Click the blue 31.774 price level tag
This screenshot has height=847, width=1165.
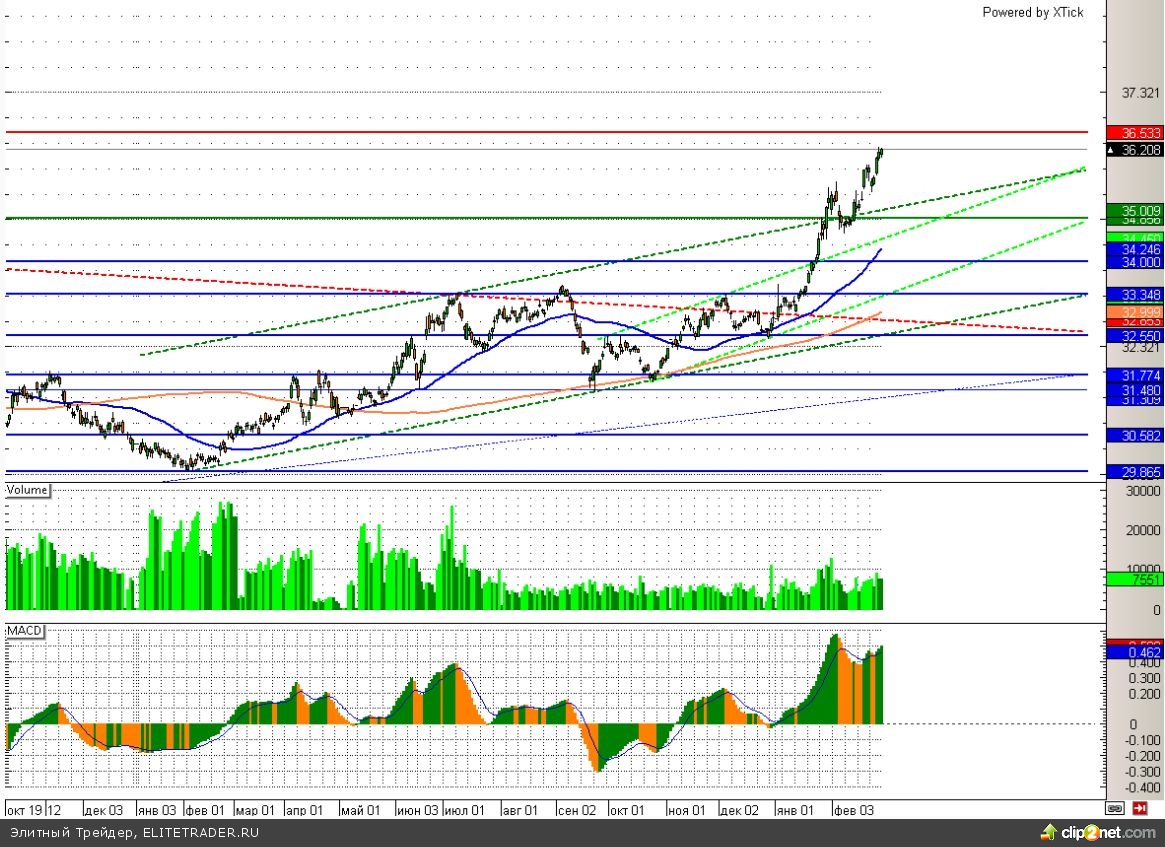click(1135, 374)
